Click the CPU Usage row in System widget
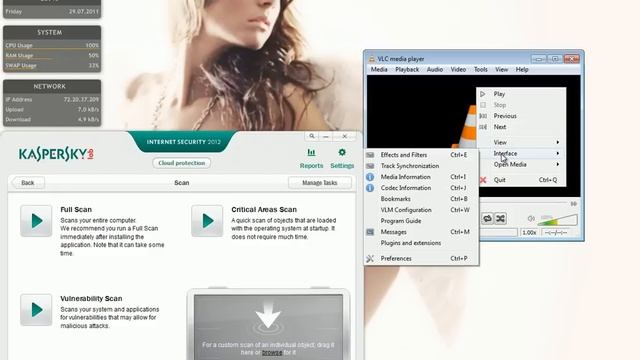This screenshot has width=640, height=360. (52, 45)
